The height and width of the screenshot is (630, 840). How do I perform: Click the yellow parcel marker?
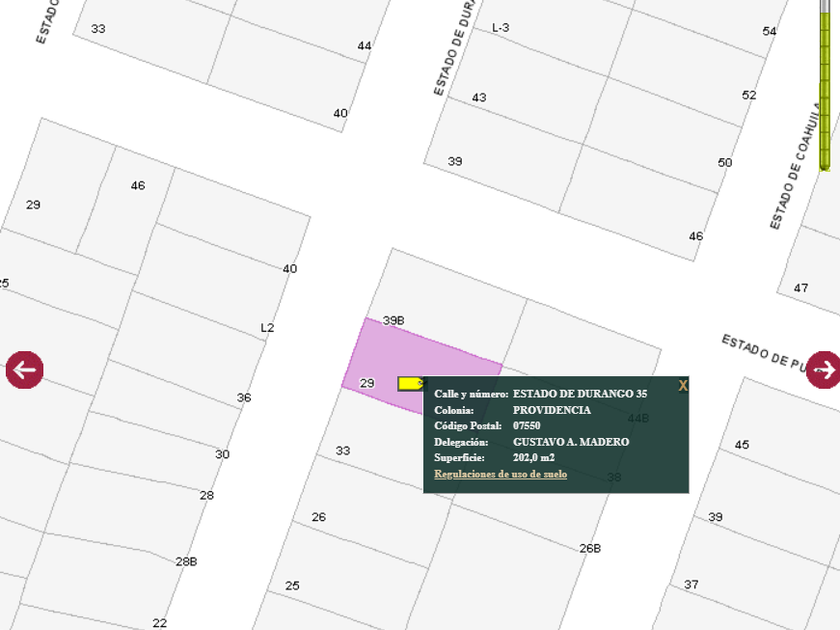point(409,383)
